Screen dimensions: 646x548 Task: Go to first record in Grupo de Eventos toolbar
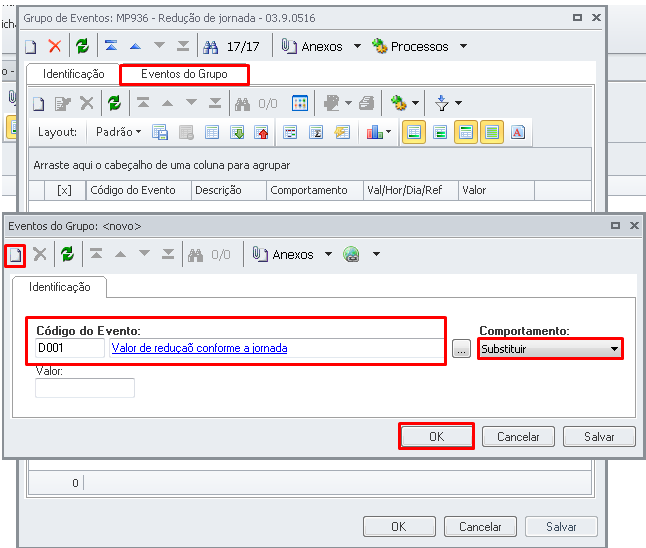pyautogui.click(x=111, y=45)
